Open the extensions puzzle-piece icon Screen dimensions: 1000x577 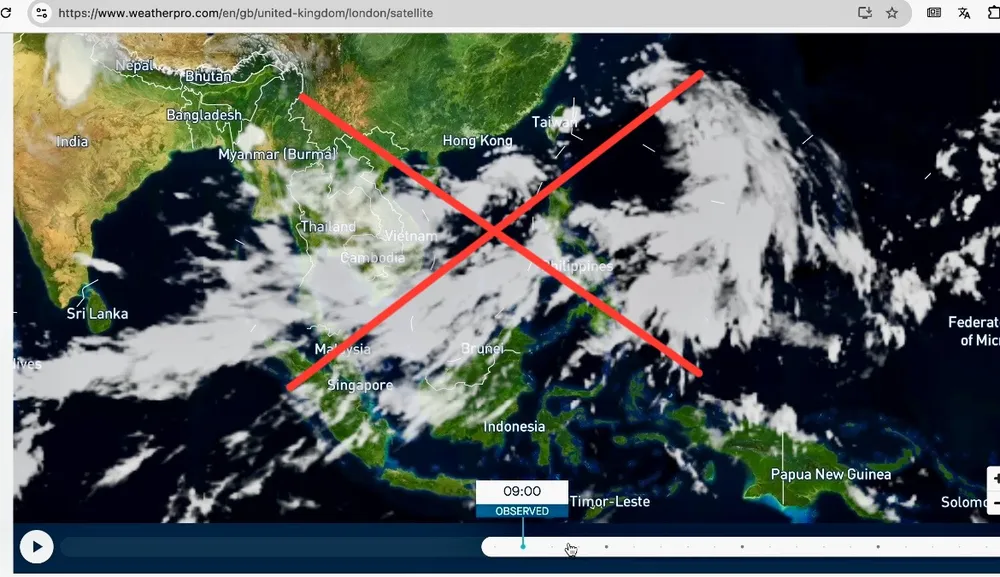994,13
